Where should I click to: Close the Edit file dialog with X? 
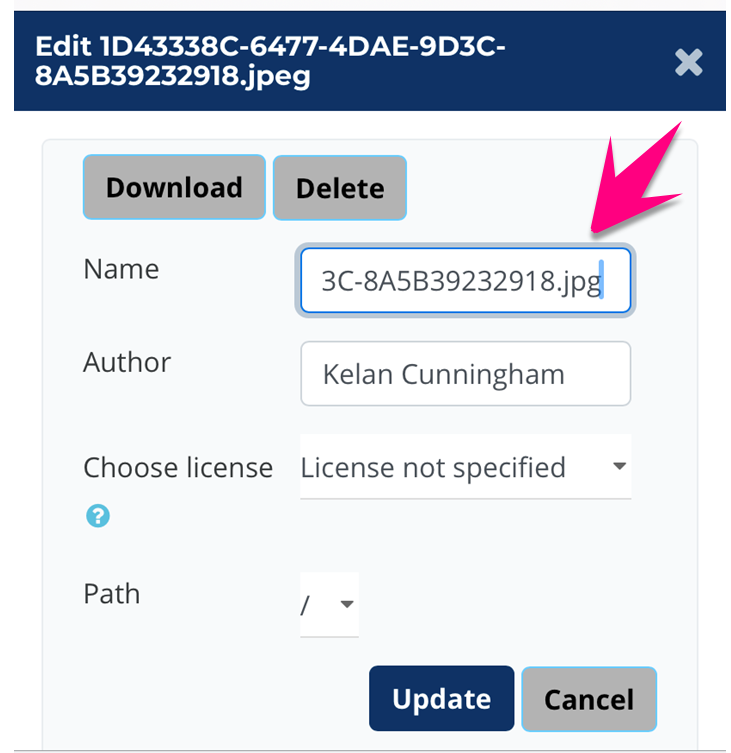click(688, 63)
